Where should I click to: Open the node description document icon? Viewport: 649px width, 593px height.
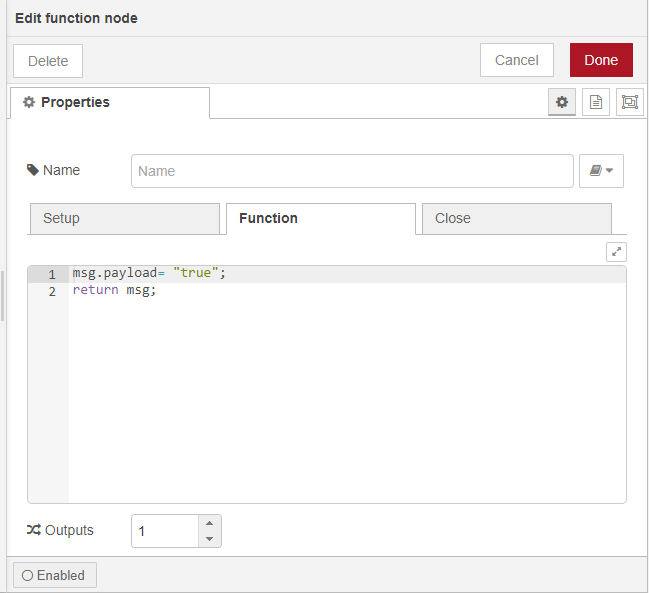coord(596,102)
